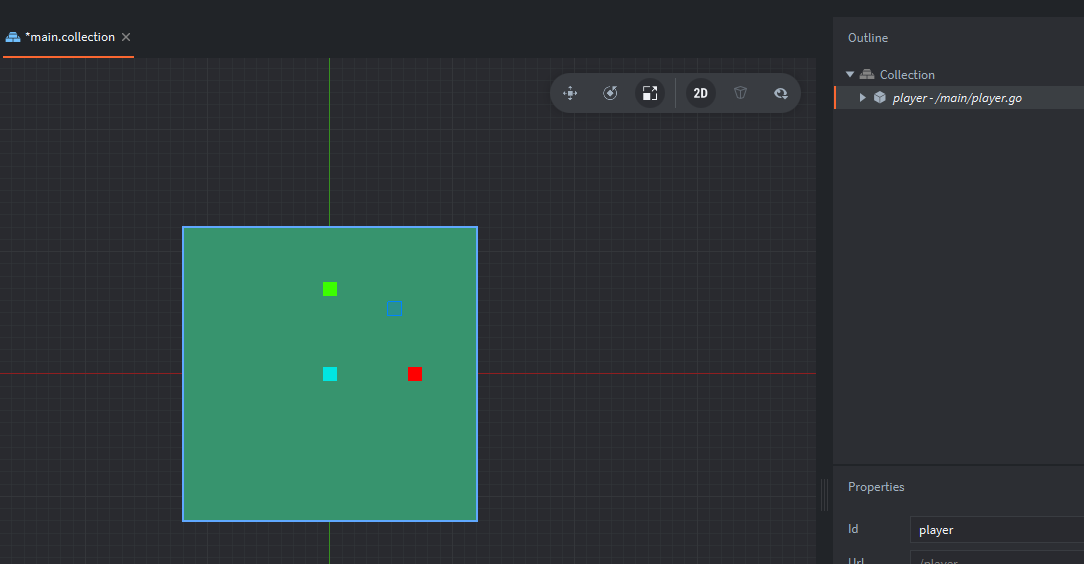Click the cyan center scale handle
Viewport: 1084px width, 564px height.
coord(330,374)
